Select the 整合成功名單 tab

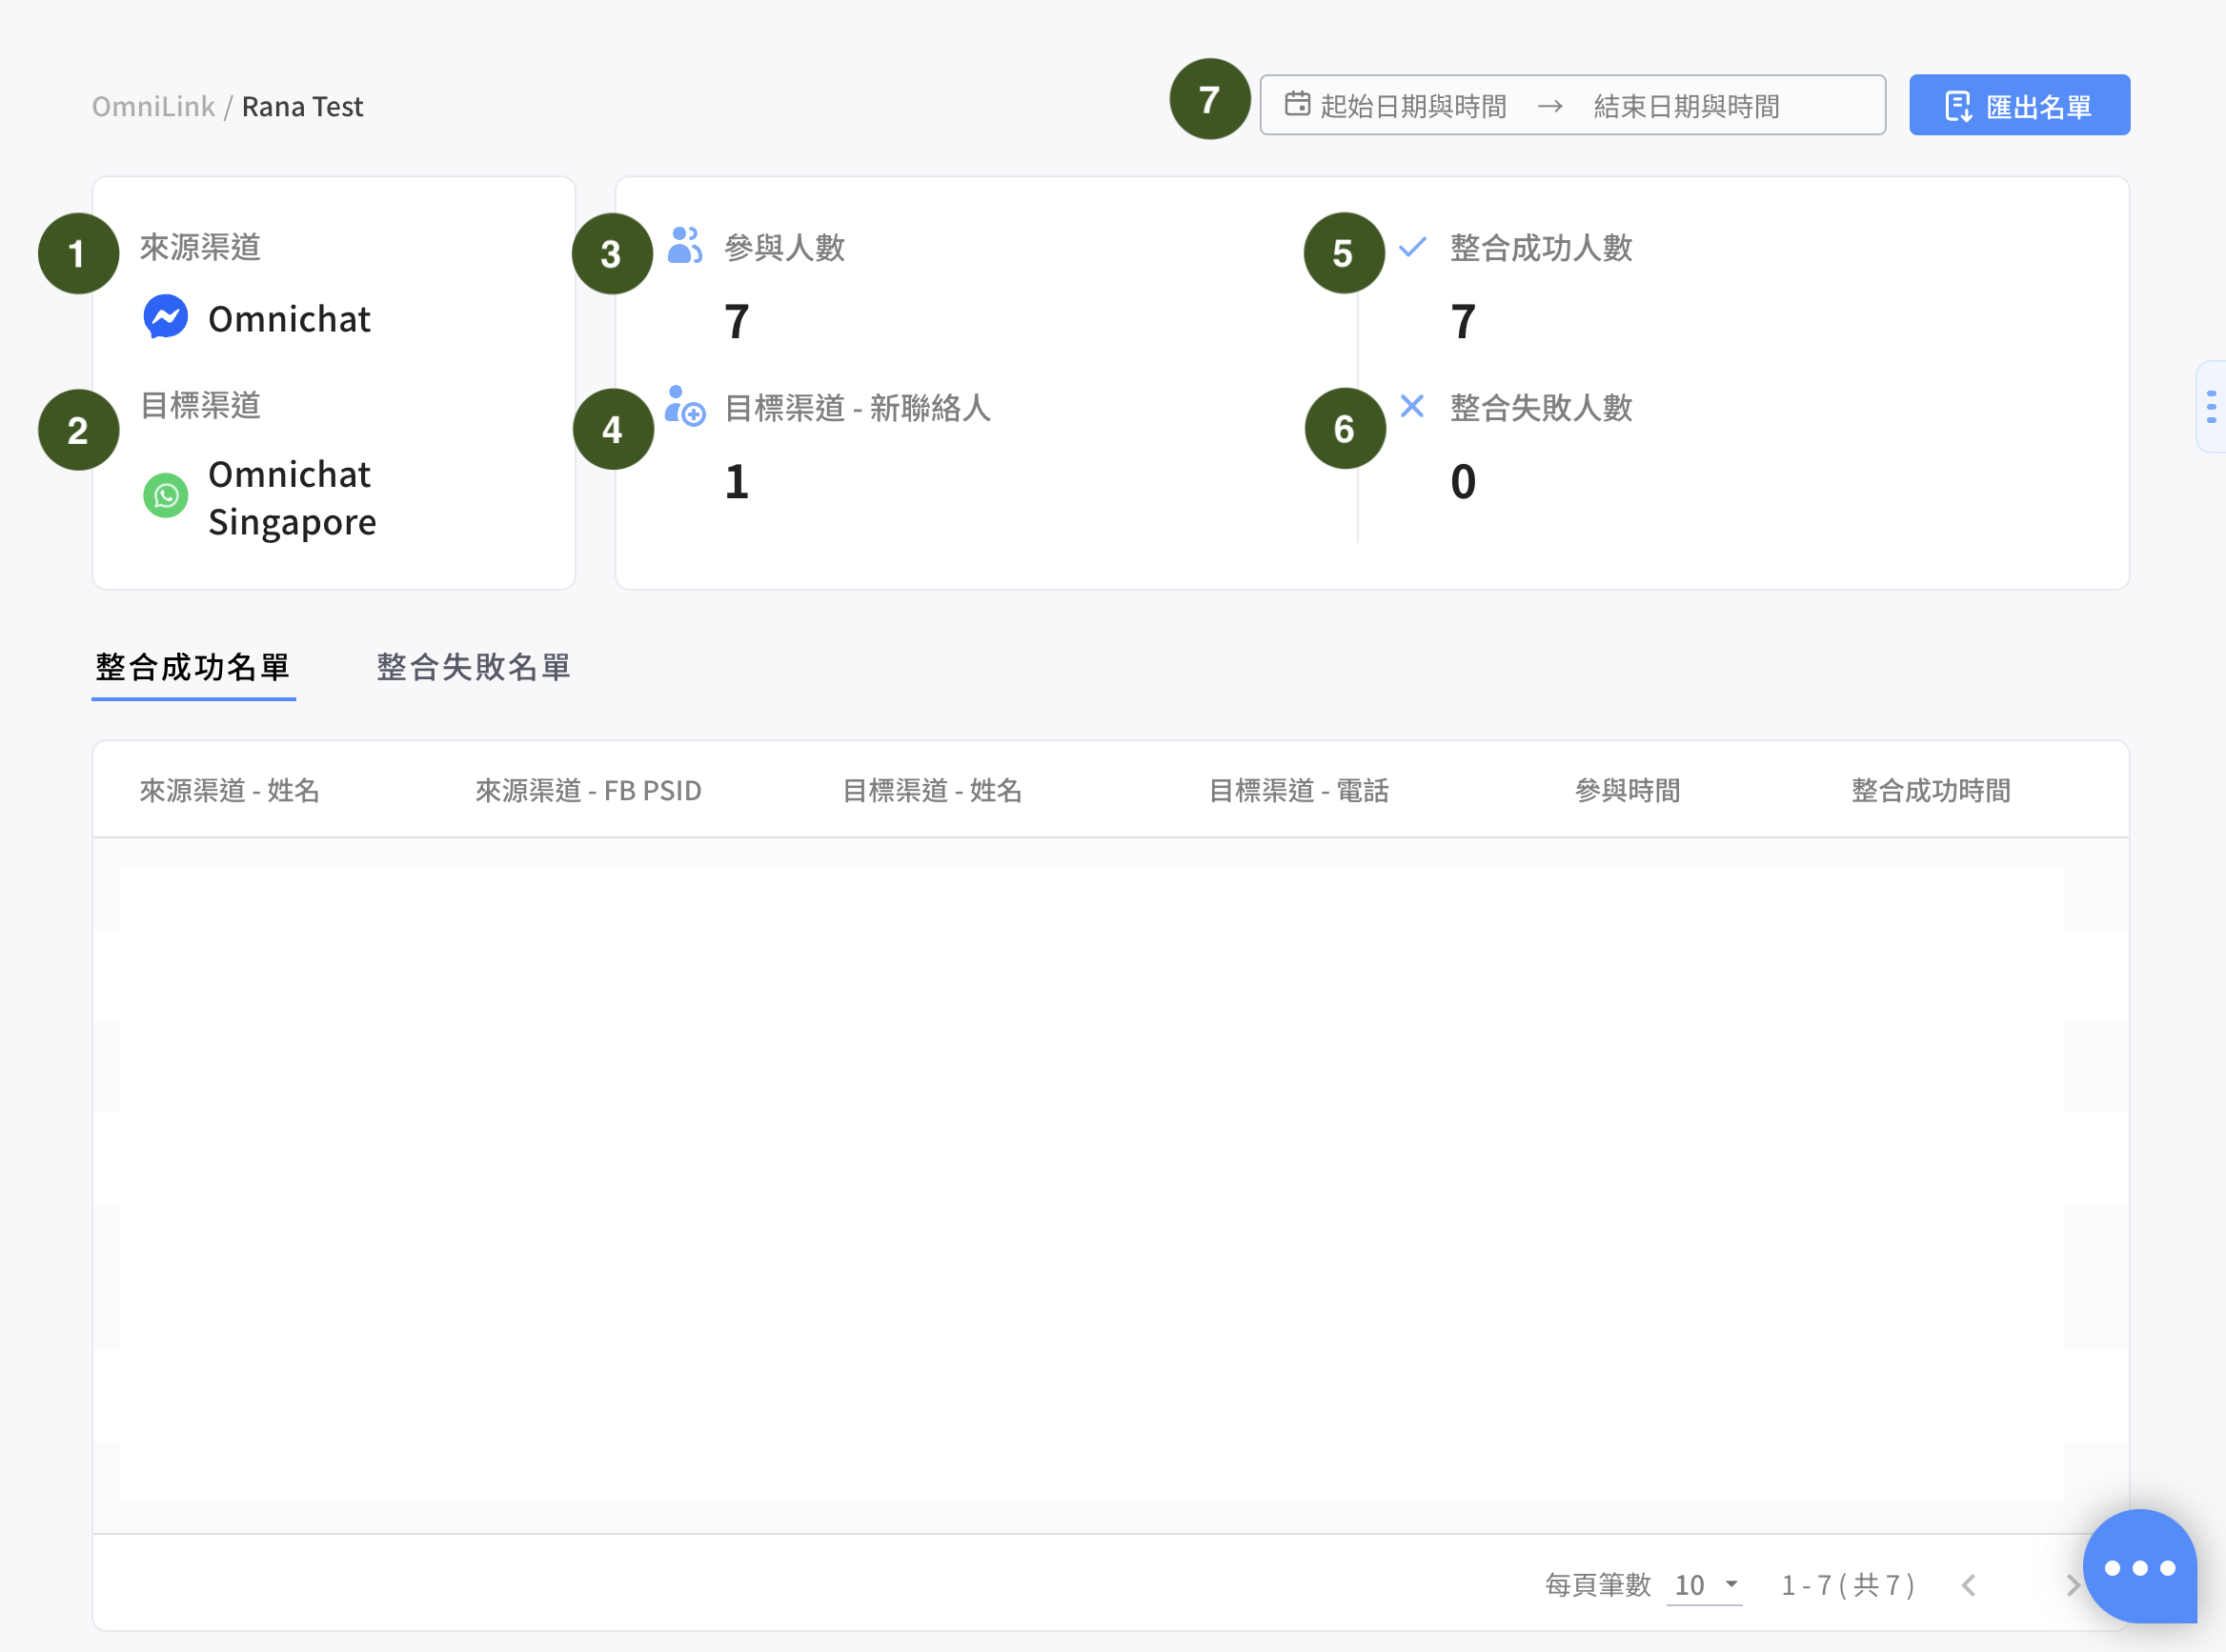[193, 667]
